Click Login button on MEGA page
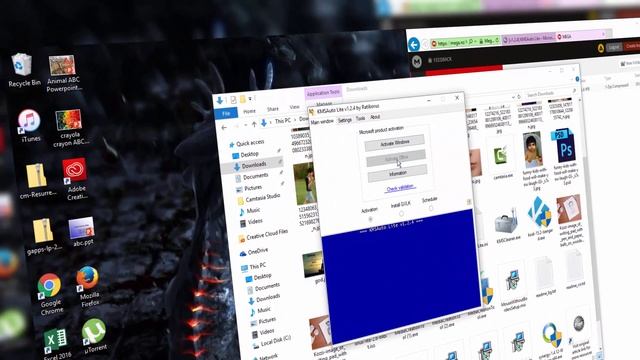 [x=613, y=47]
